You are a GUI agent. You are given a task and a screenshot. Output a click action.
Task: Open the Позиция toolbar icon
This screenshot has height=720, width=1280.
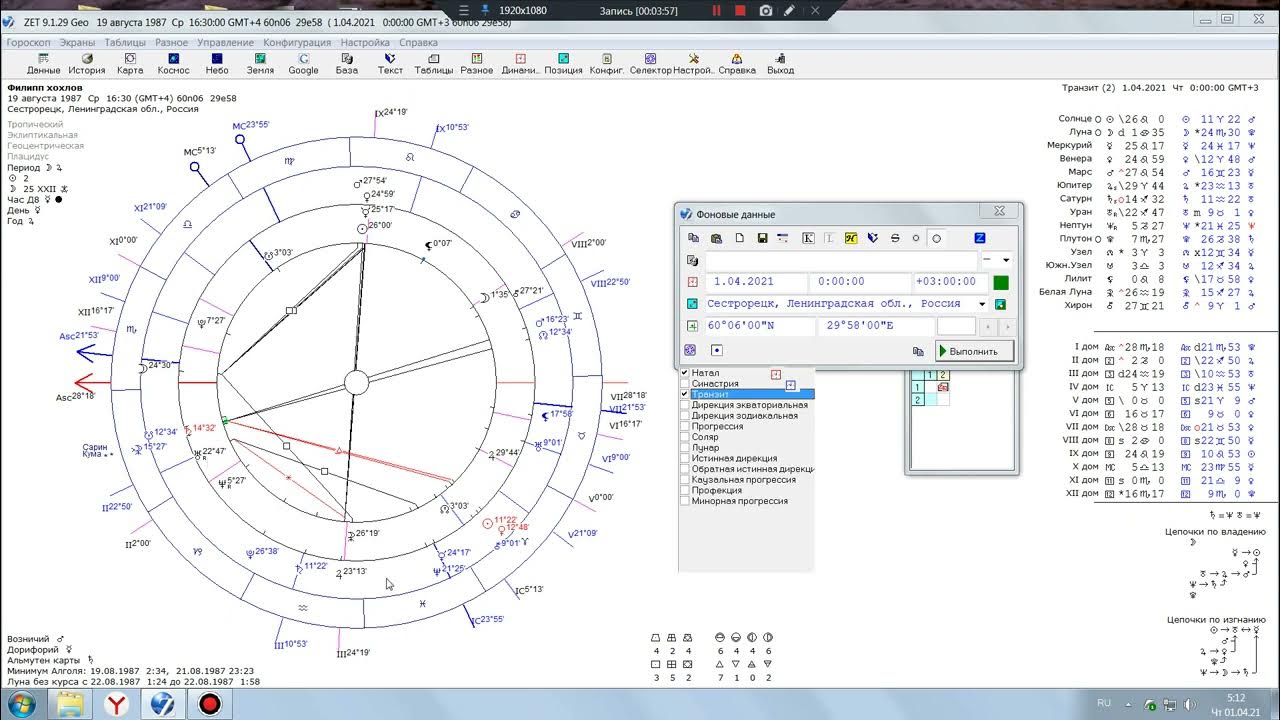[563, 64]
